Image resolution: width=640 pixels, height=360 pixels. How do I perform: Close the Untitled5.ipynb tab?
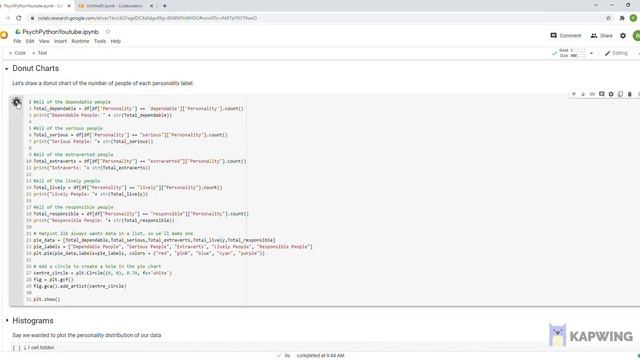click(x=152, y=6)
